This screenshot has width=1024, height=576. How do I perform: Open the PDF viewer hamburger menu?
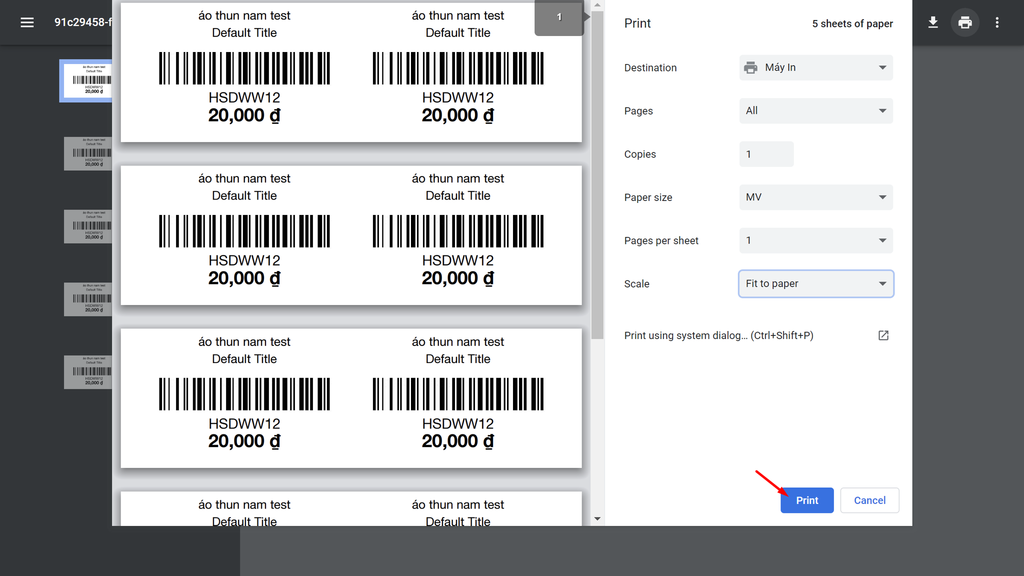[27, 23]
